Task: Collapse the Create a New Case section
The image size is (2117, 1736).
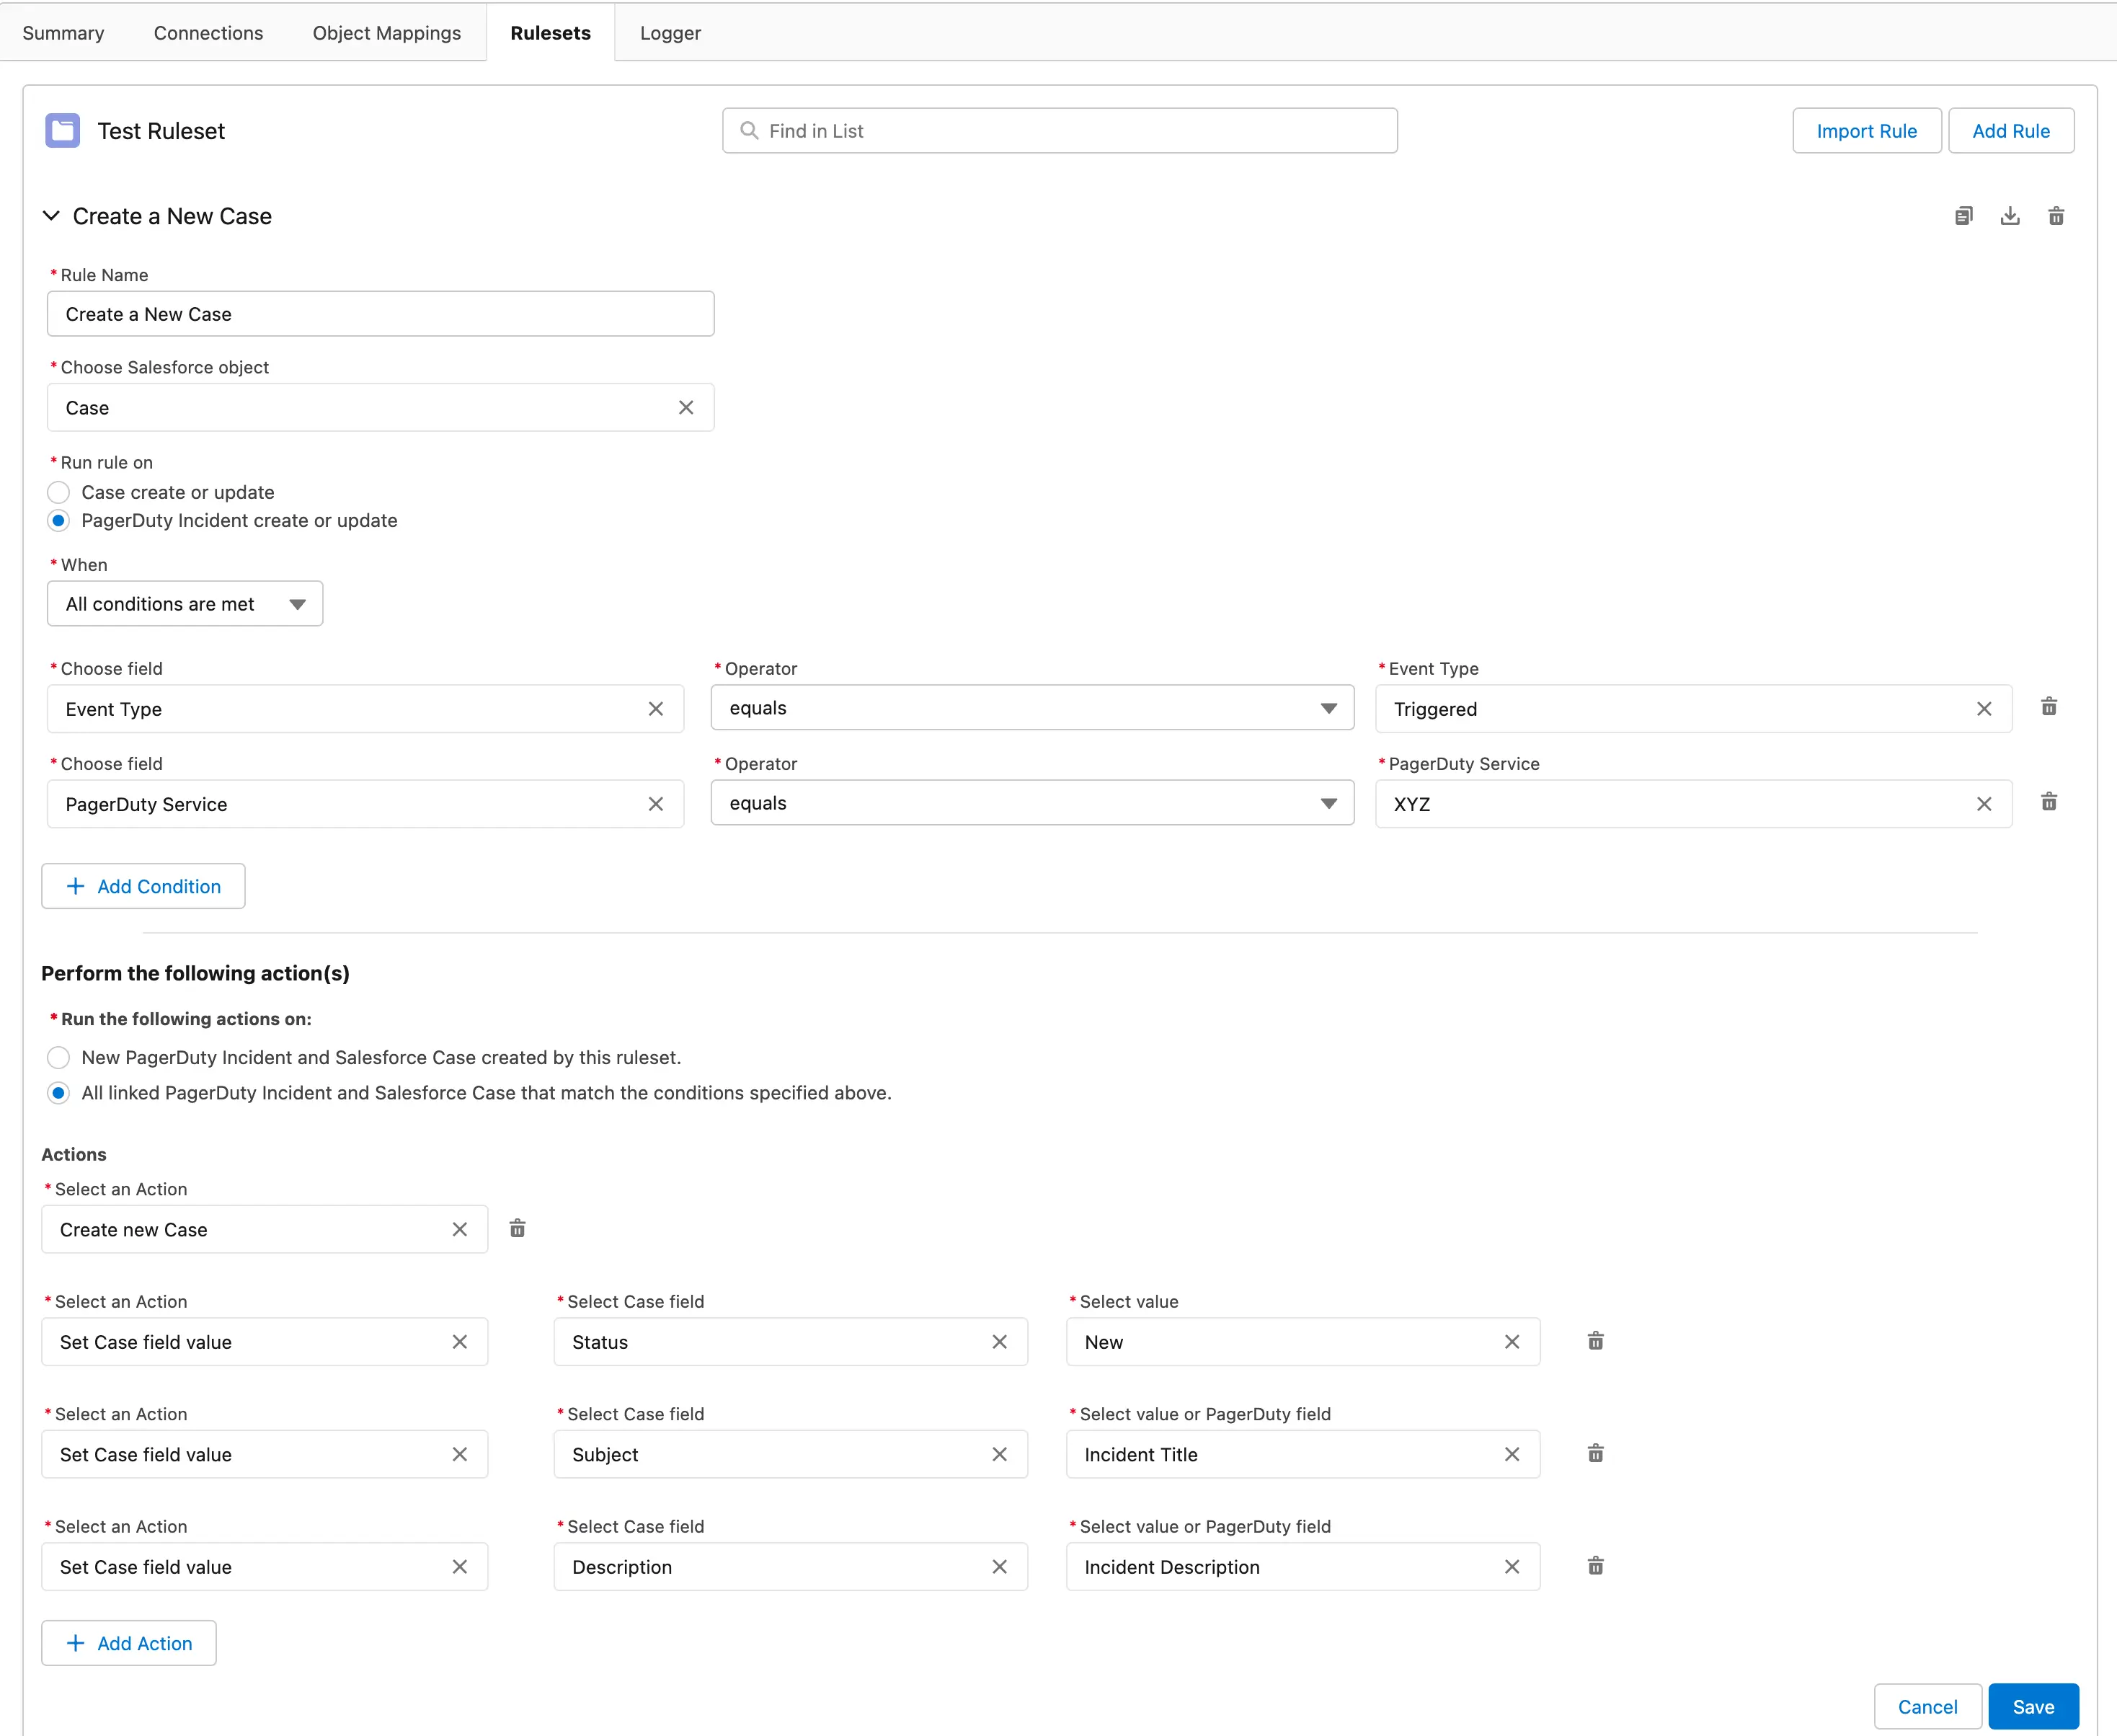Action: [51, 216]
